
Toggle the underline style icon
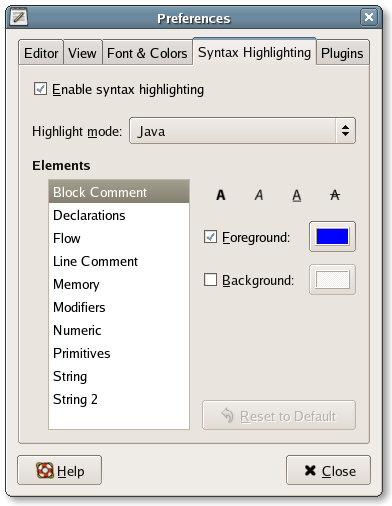click(297, 195)
